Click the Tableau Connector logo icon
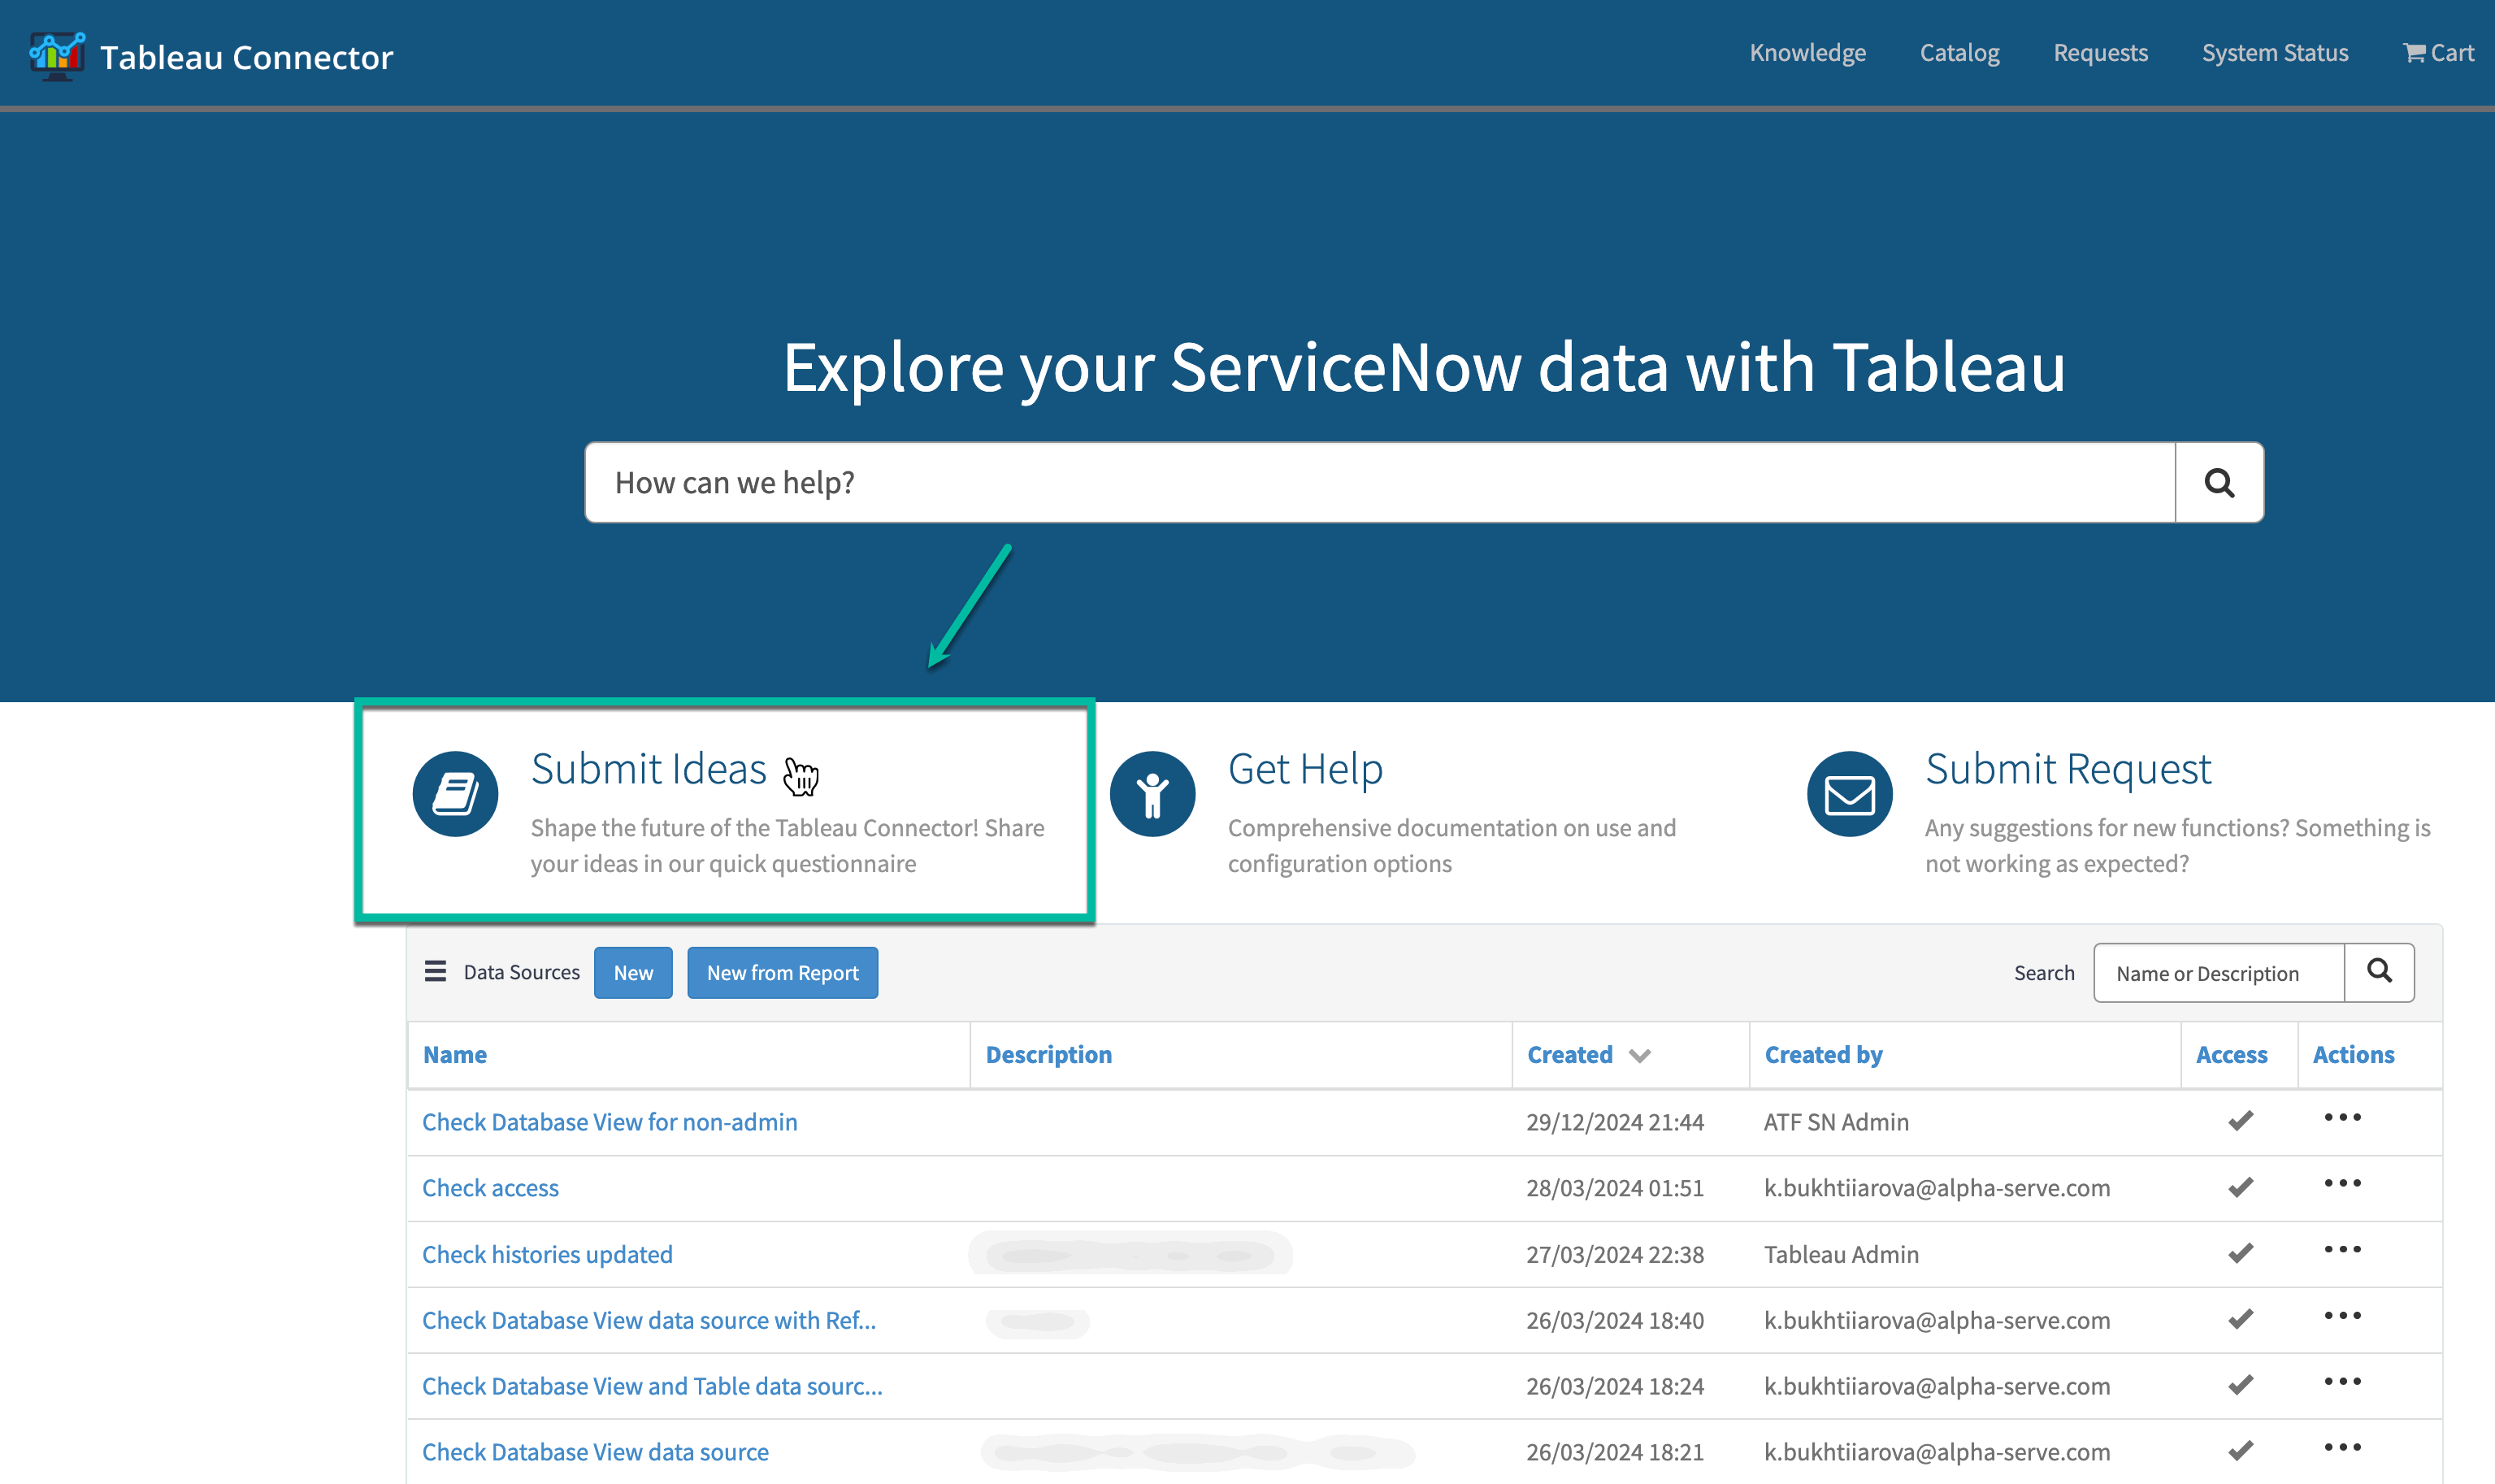Screen dimensions: 2495x1484 (57, 55)
